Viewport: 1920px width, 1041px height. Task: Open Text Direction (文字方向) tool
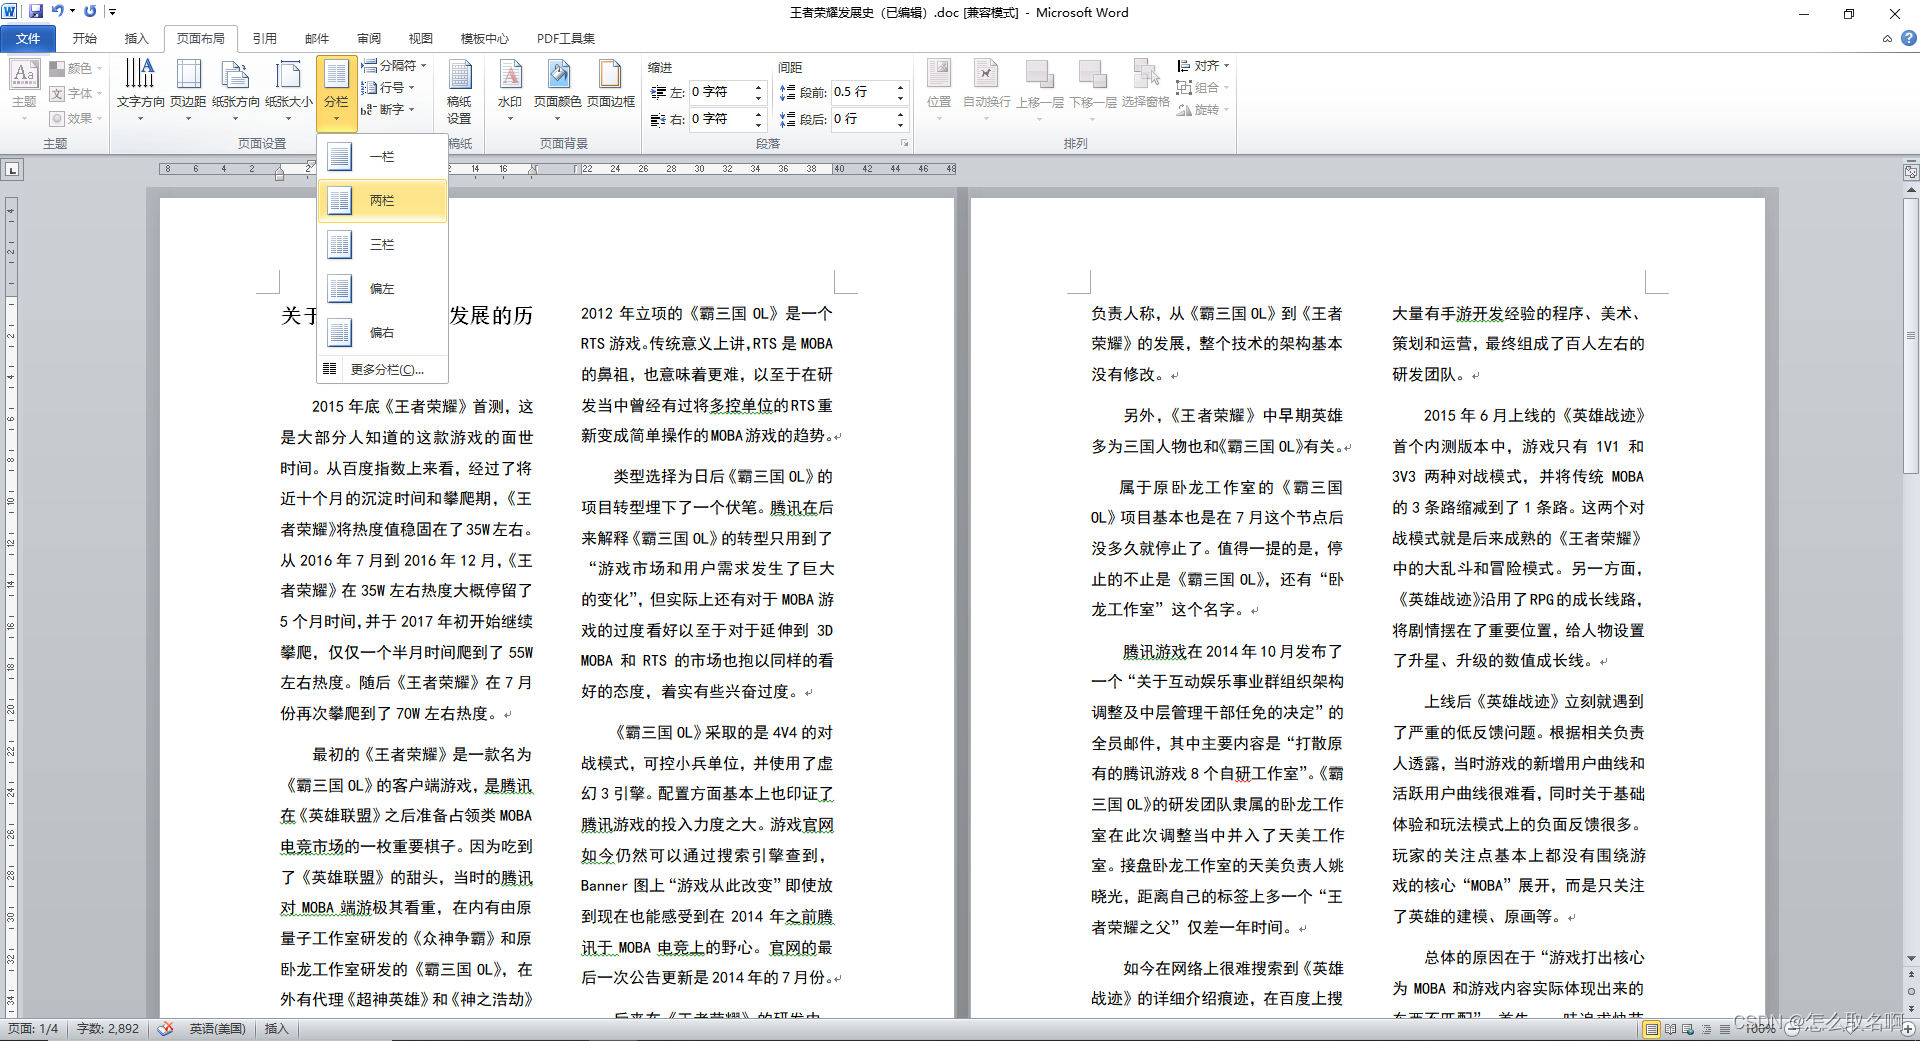140,89
